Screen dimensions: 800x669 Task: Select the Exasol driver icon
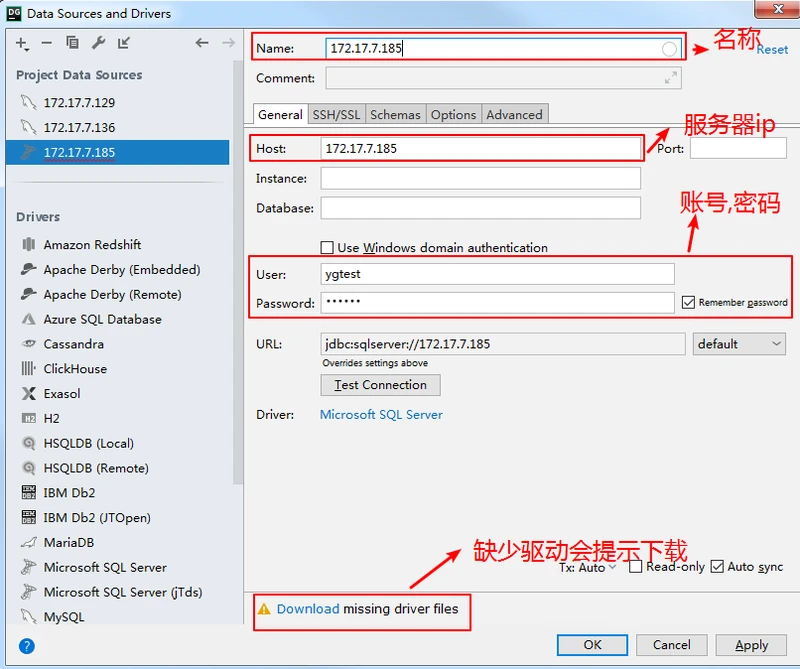pyautogui.click(x=29, y=393)
